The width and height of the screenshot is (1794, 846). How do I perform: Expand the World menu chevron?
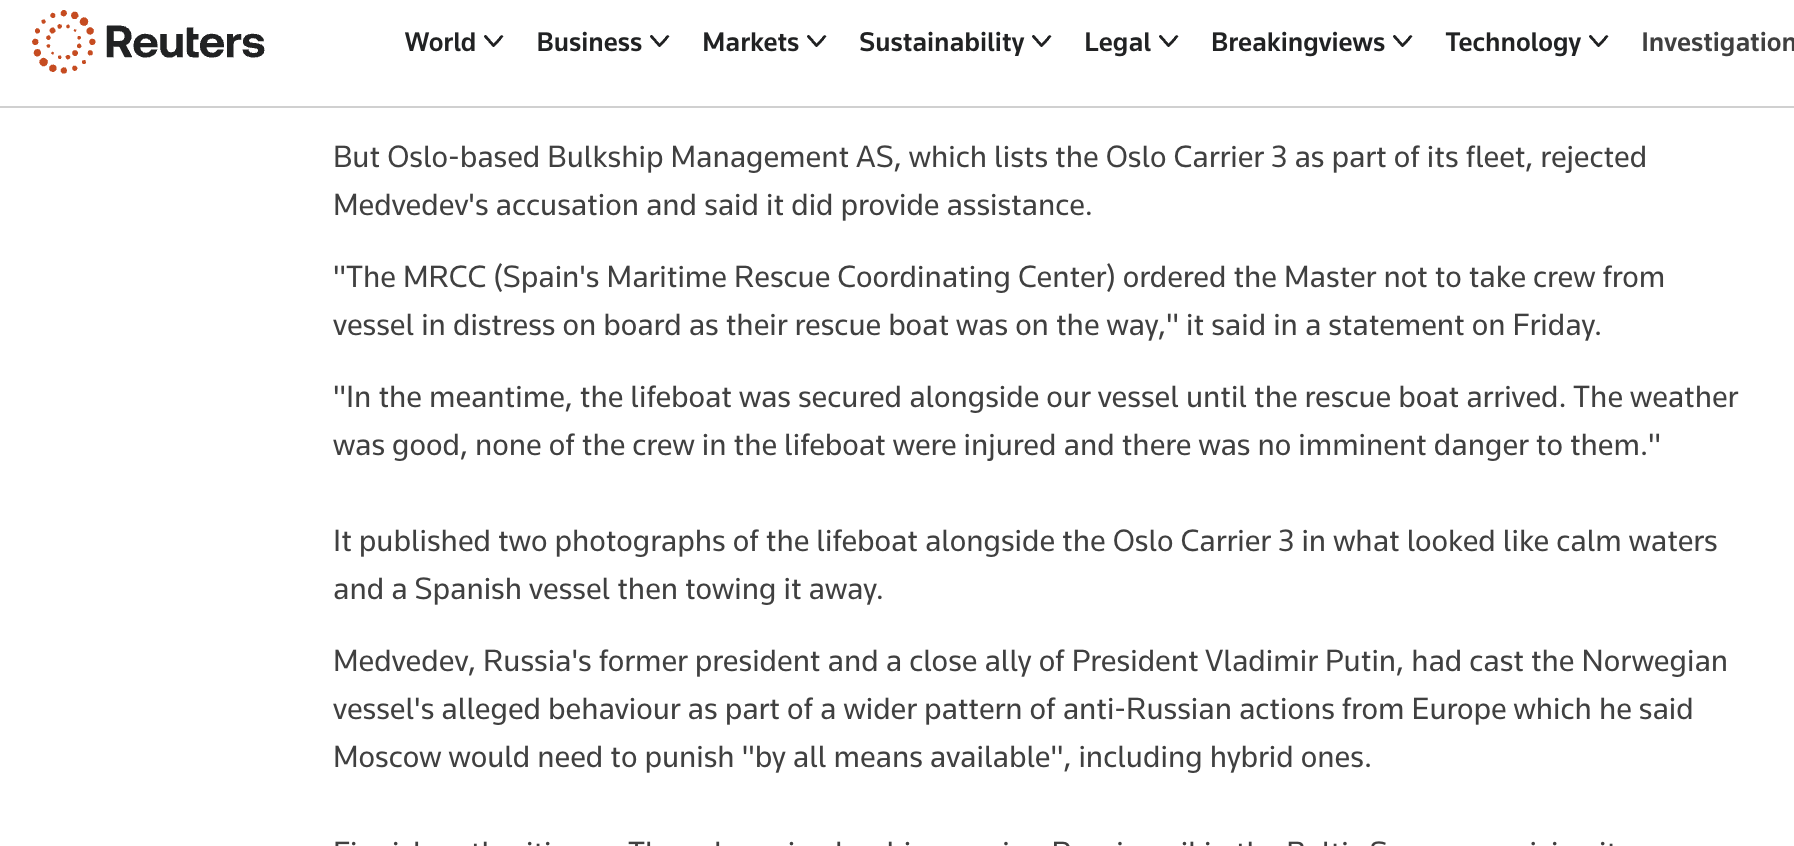coord(493,42)
